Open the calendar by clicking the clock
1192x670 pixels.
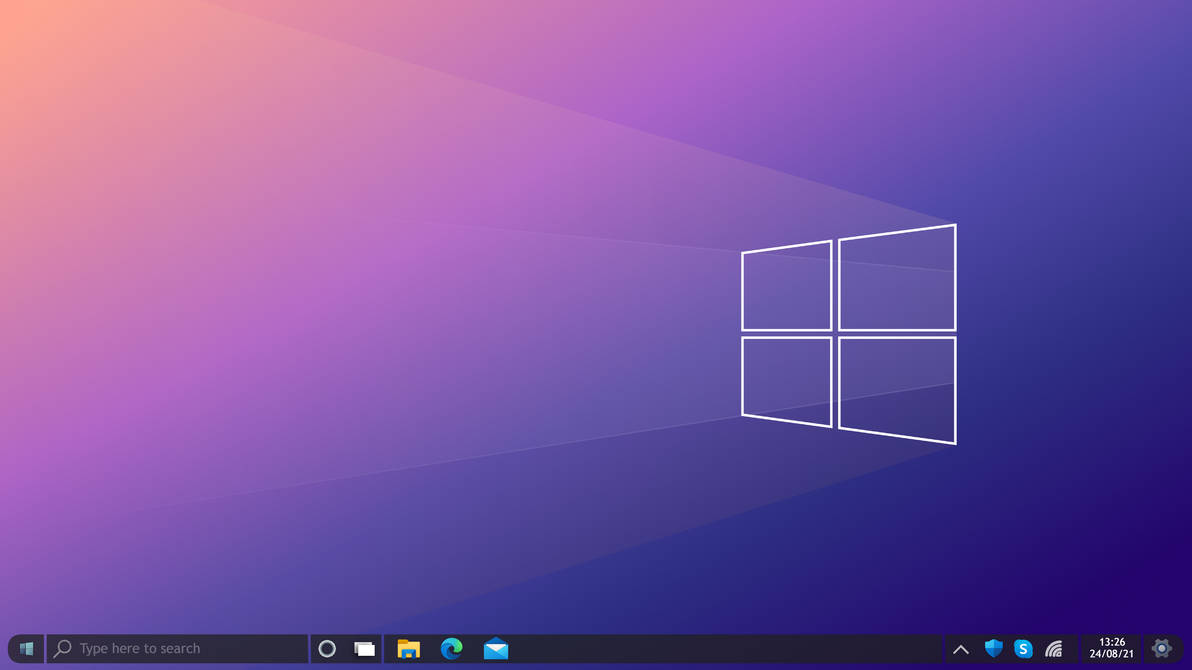point(1112,648)
